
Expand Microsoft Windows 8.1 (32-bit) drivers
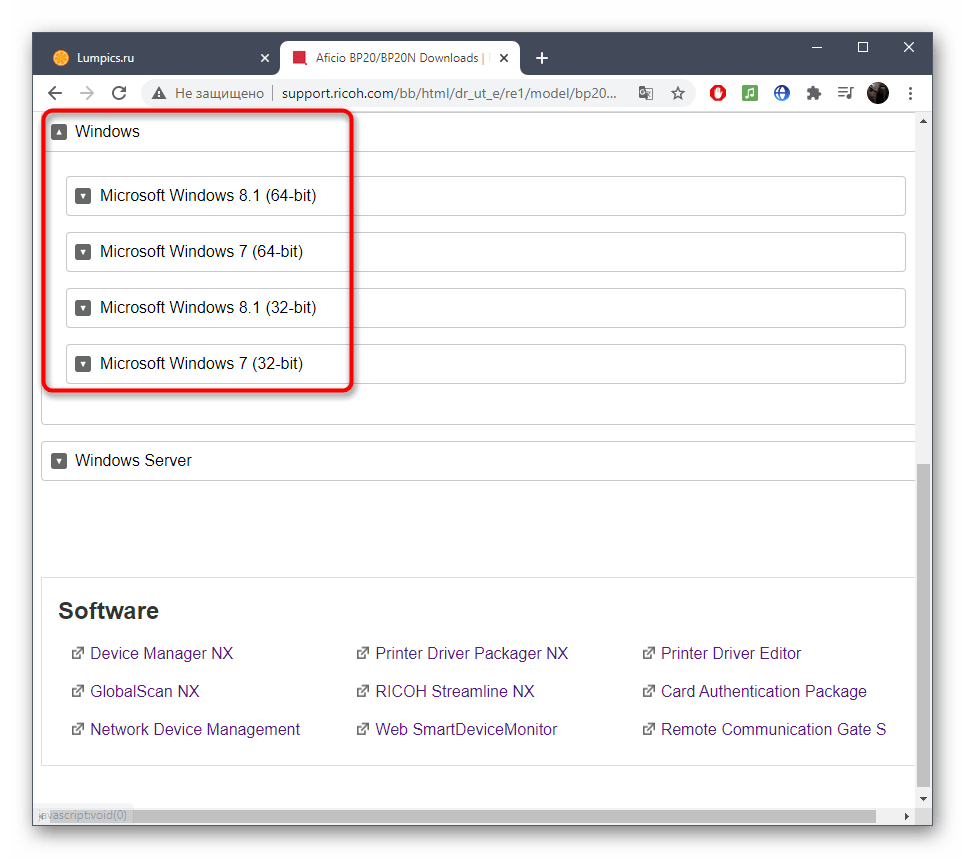(x=486, y=308)
